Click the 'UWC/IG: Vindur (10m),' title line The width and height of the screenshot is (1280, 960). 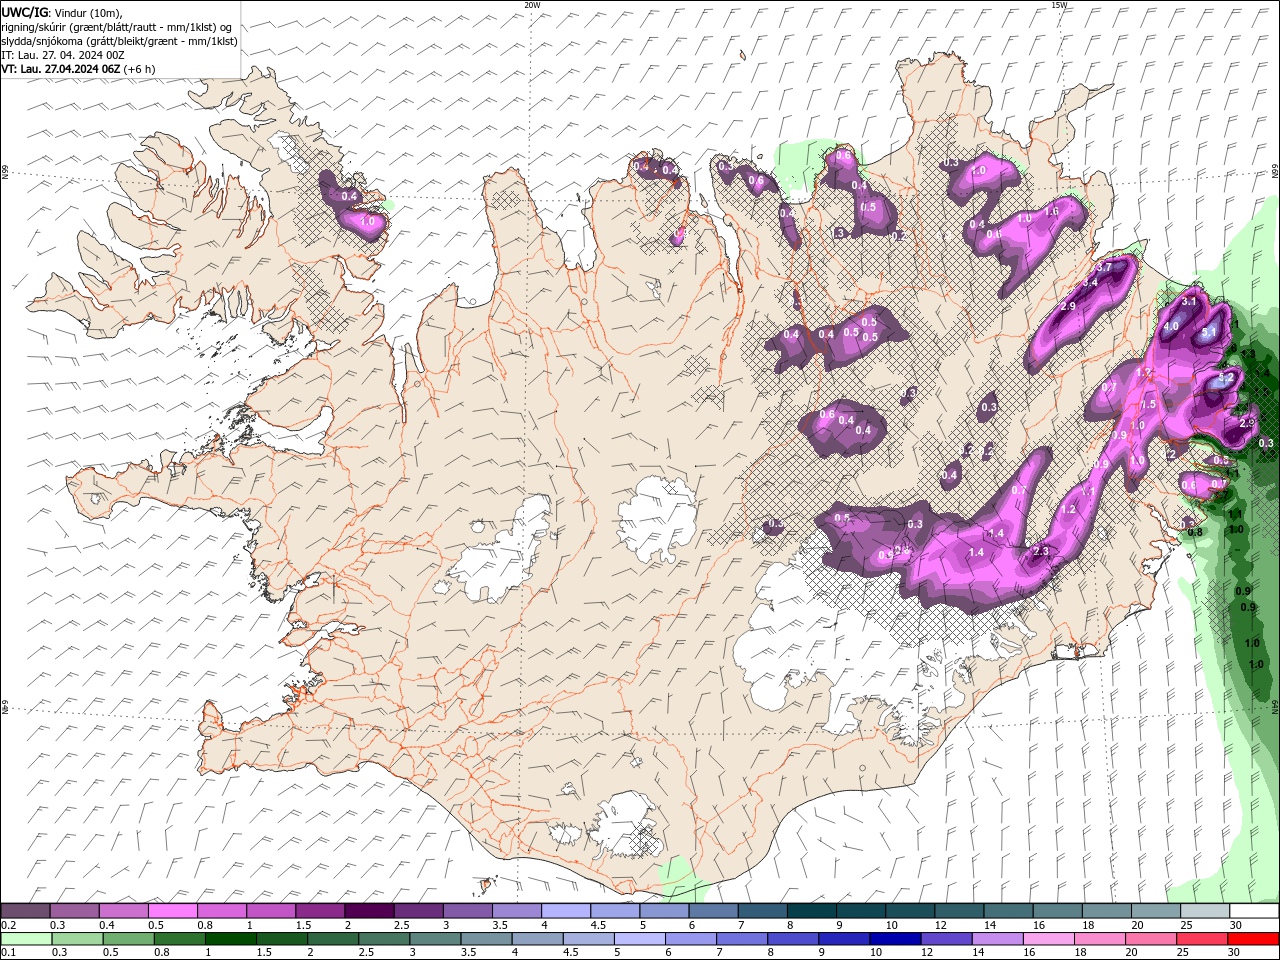[x=62, y=12]
